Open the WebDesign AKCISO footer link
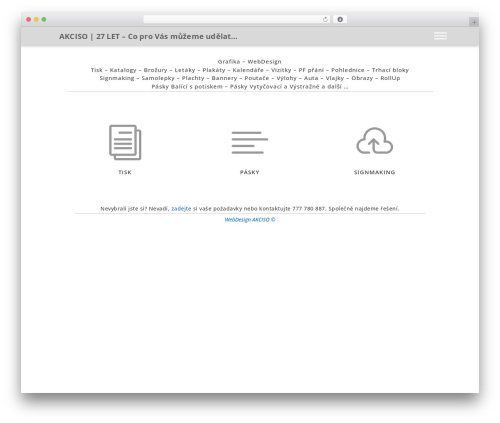The width and height of the screenshot is (500, 423). click(250, 220)
